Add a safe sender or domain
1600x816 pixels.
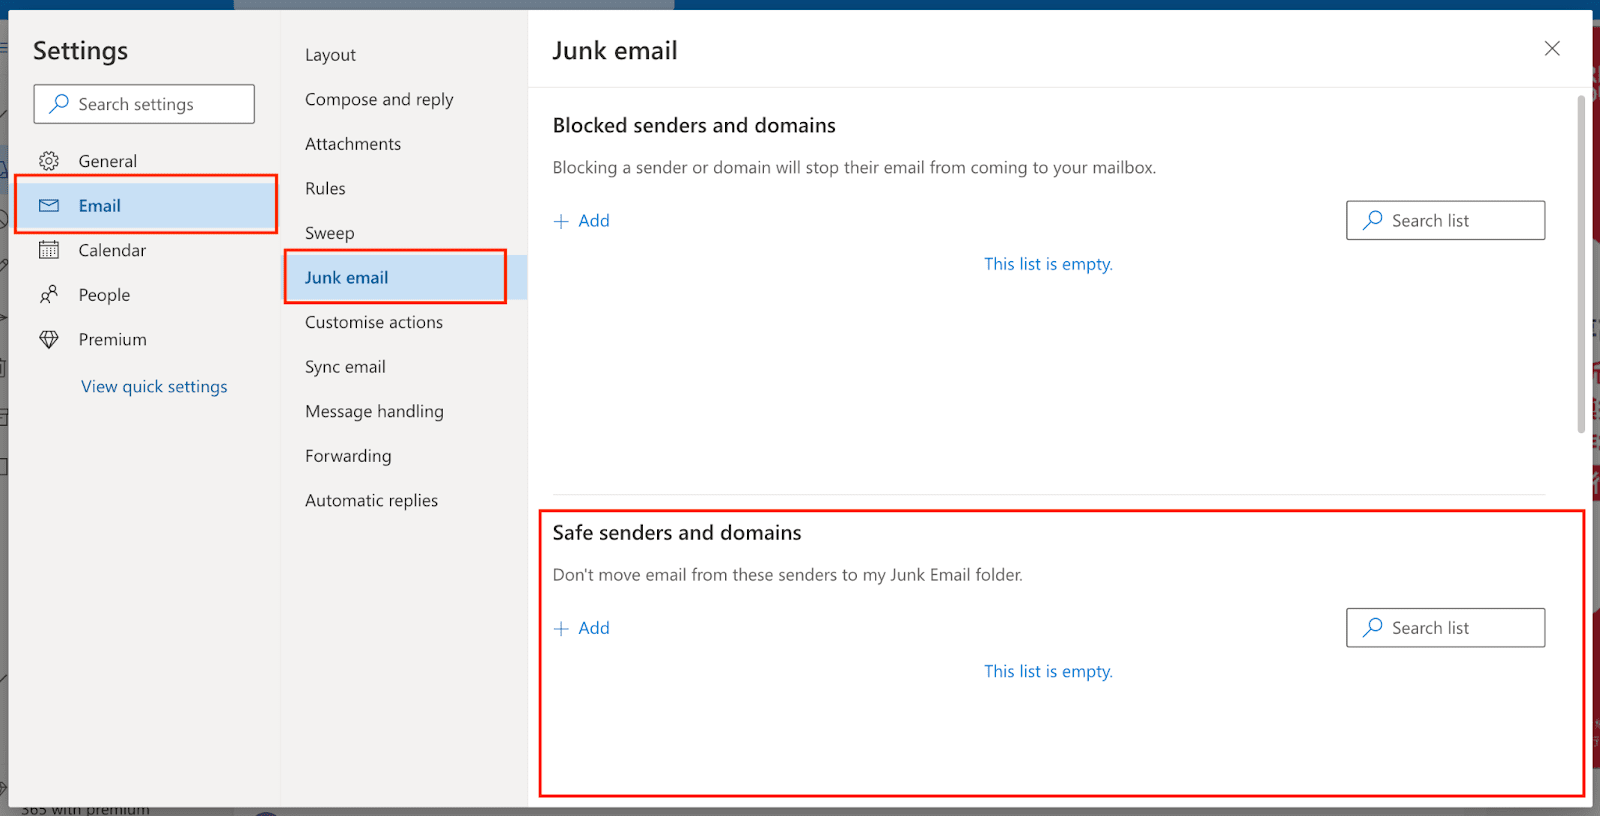pos(593,628)
